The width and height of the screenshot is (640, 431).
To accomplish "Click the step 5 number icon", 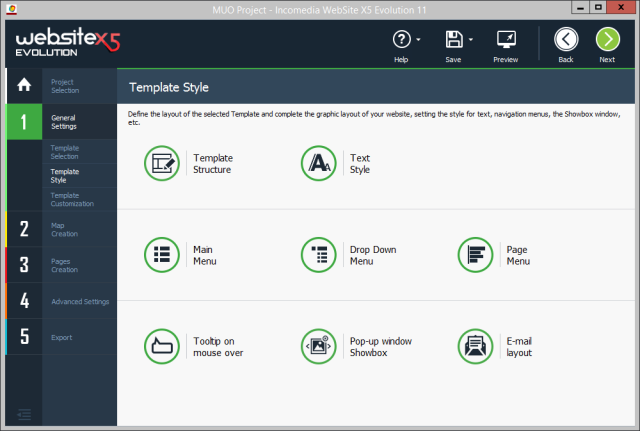I will click(24, 337).
